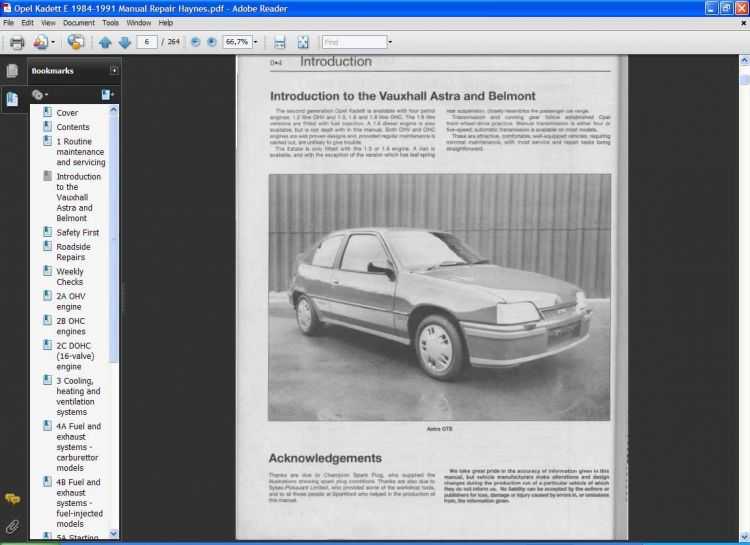Open bookmark 1 Routine maintenance and servicing
Image resolution: width=750 pixels, height=545 pixels.
click(x=81, y=152)
